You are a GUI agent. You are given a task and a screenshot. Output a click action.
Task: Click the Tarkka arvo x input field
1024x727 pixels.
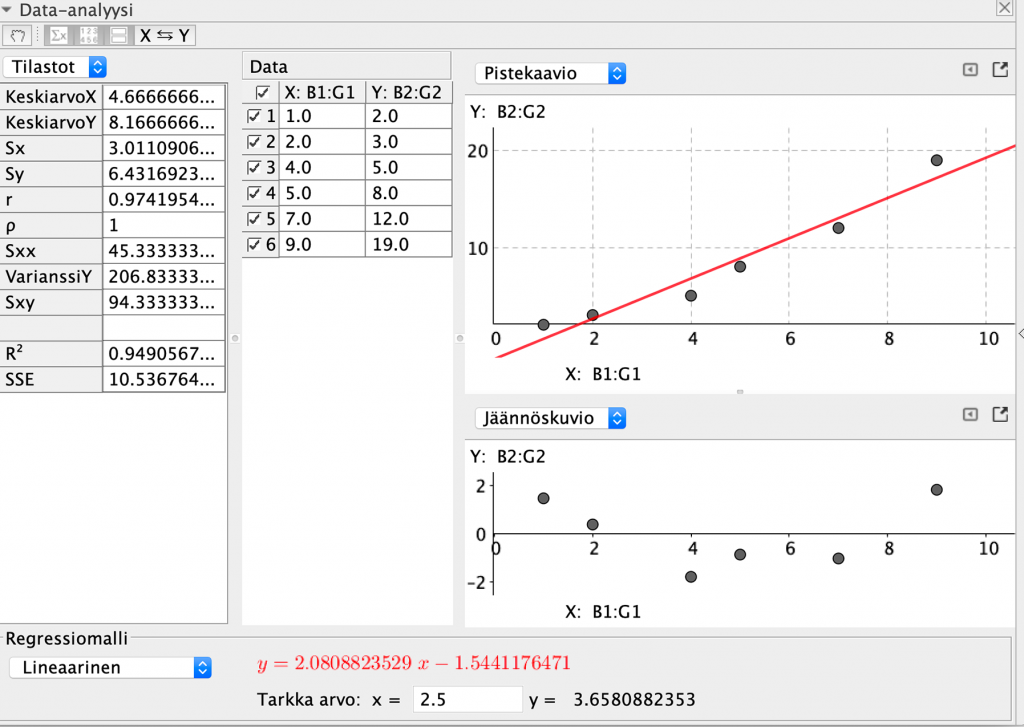point(468,700)
